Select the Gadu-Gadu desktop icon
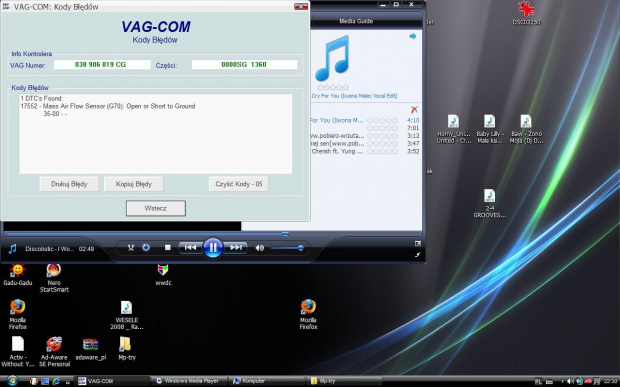 [17, 275]
